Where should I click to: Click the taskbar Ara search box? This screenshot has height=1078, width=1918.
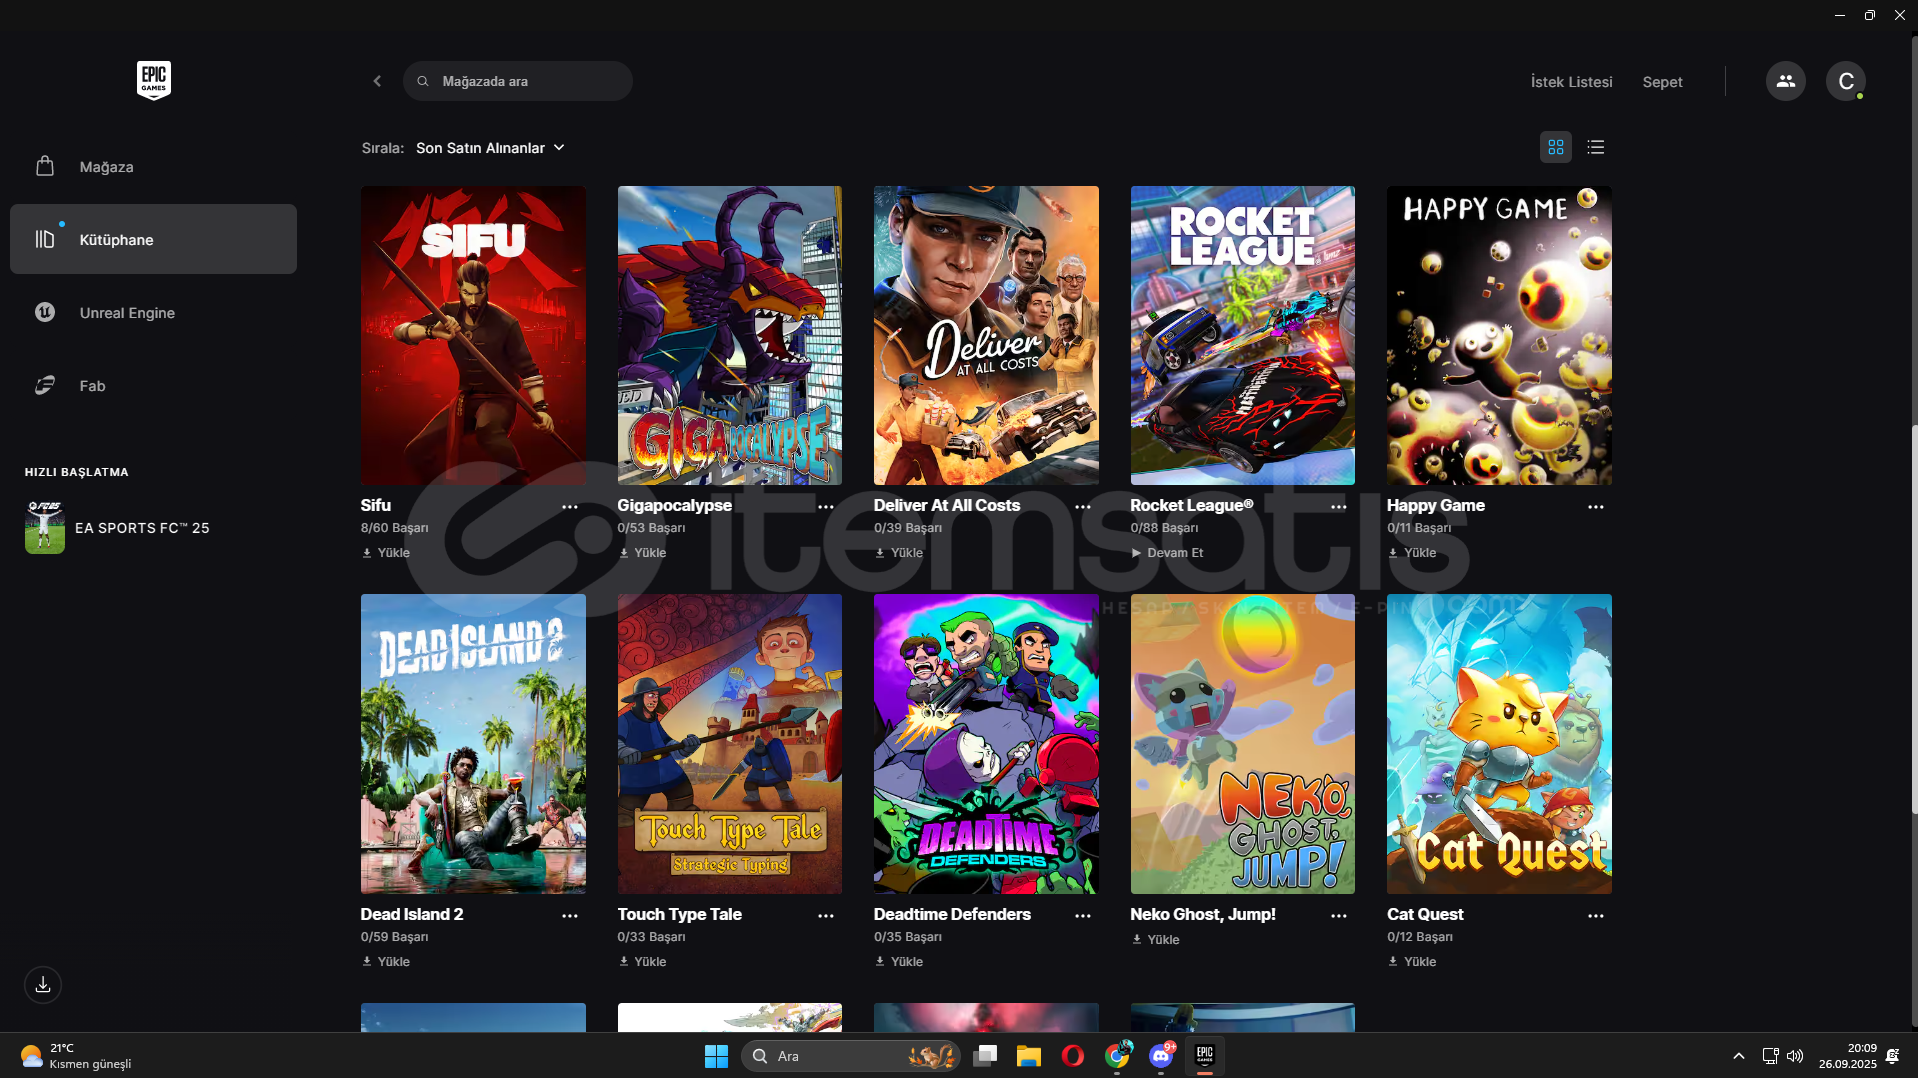pyautogui.click(x=851, y=1056)
